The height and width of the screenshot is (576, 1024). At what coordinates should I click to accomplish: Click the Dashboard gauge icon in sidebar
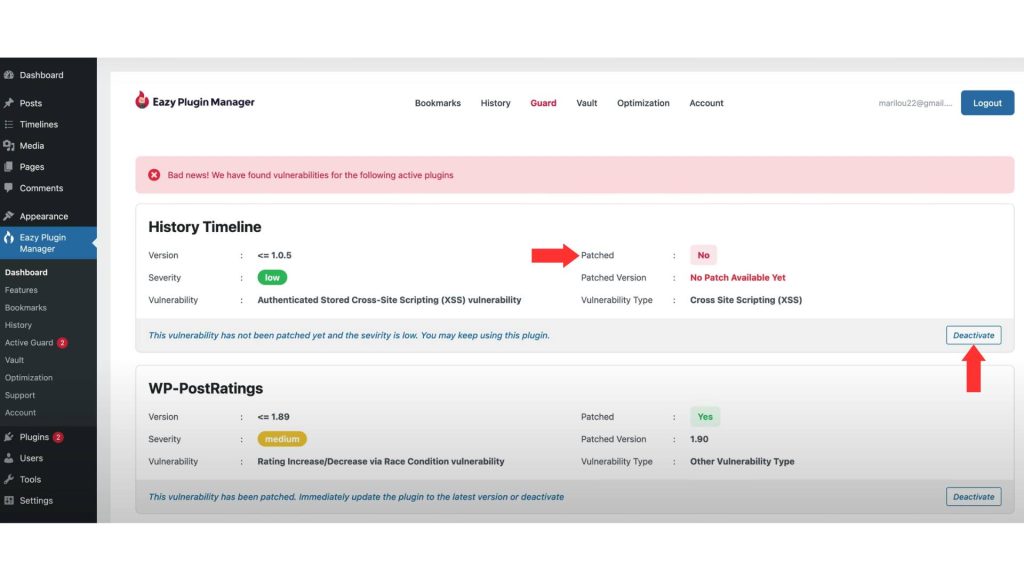coord(8,75)
